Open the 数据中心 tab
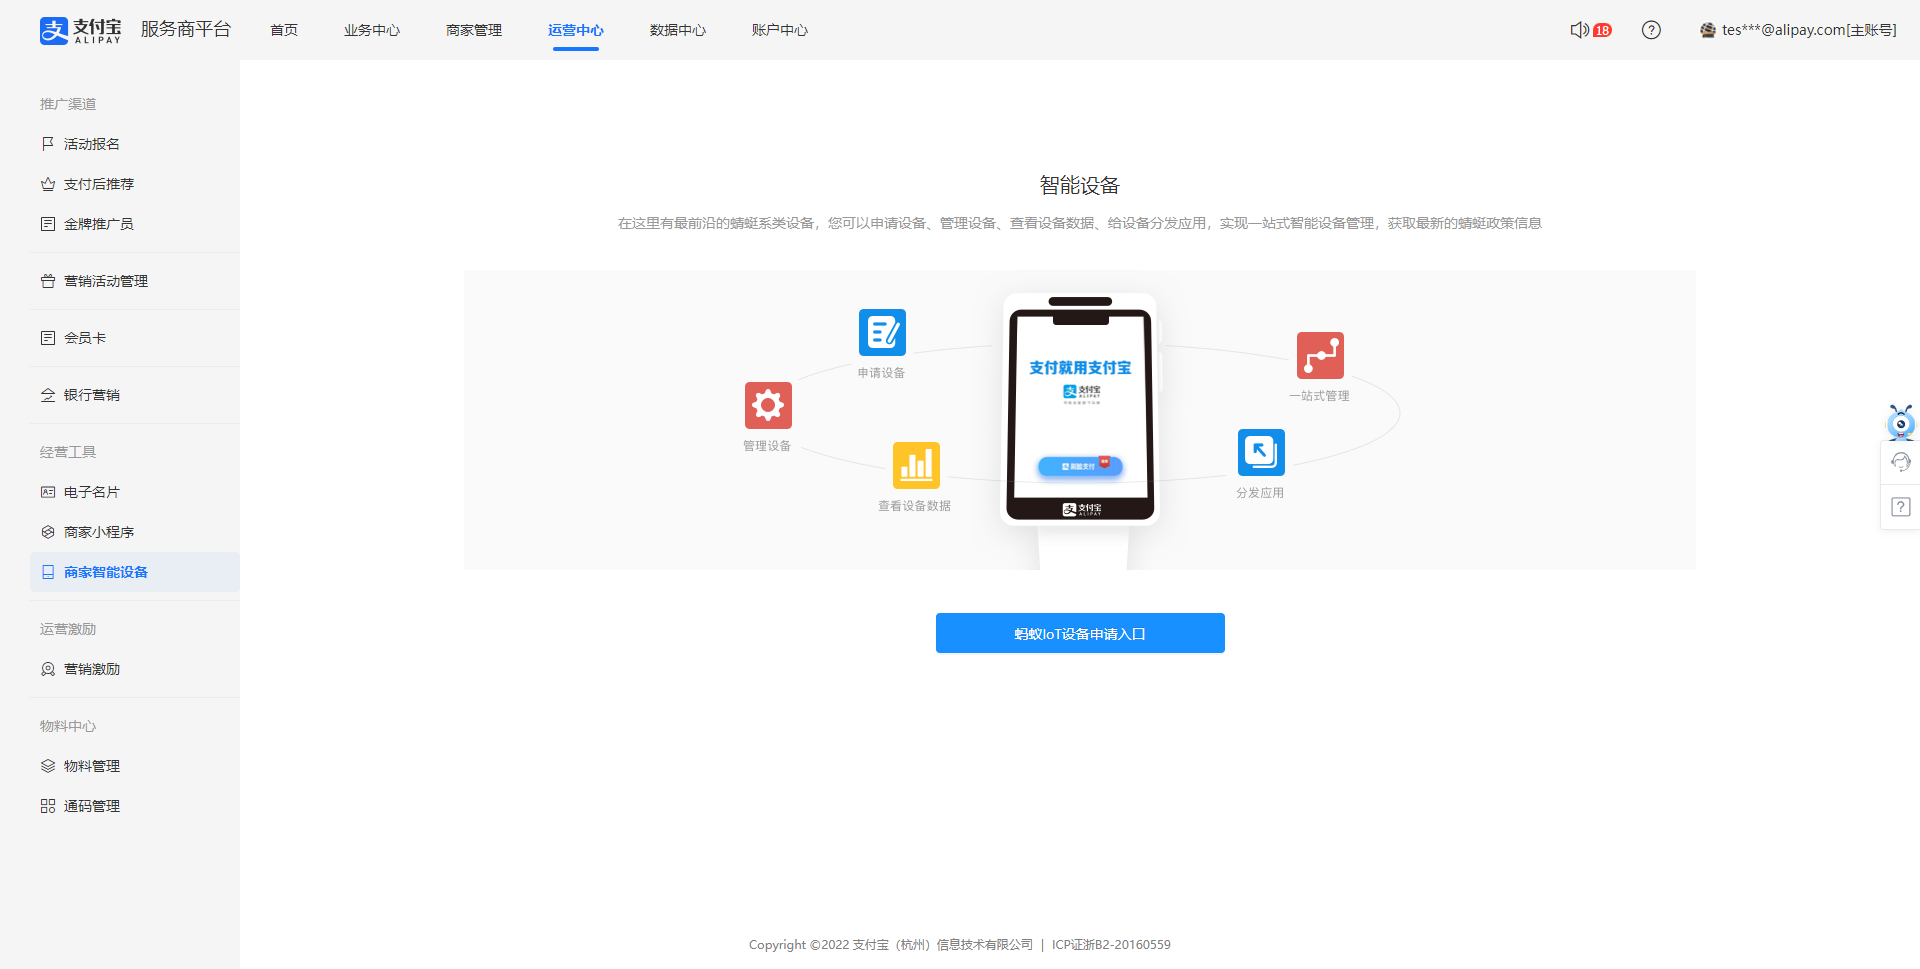 (x=678, y=30)
